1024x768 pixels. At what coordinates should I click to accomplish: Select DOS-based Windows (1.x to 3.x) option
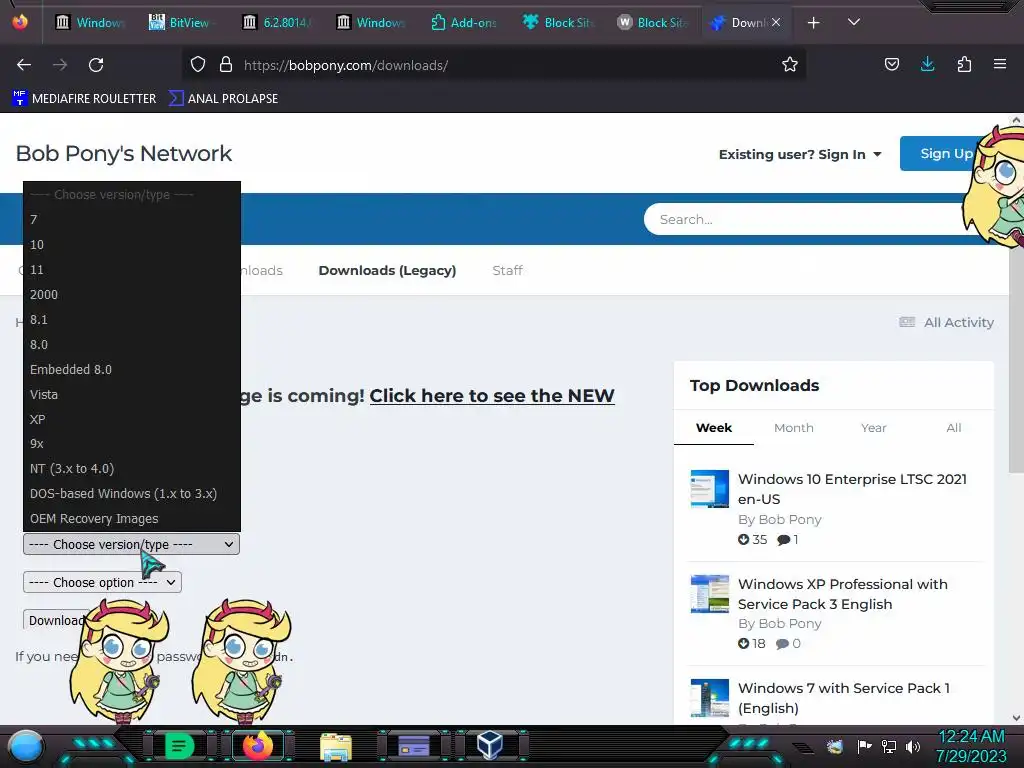tap(131, 493)
